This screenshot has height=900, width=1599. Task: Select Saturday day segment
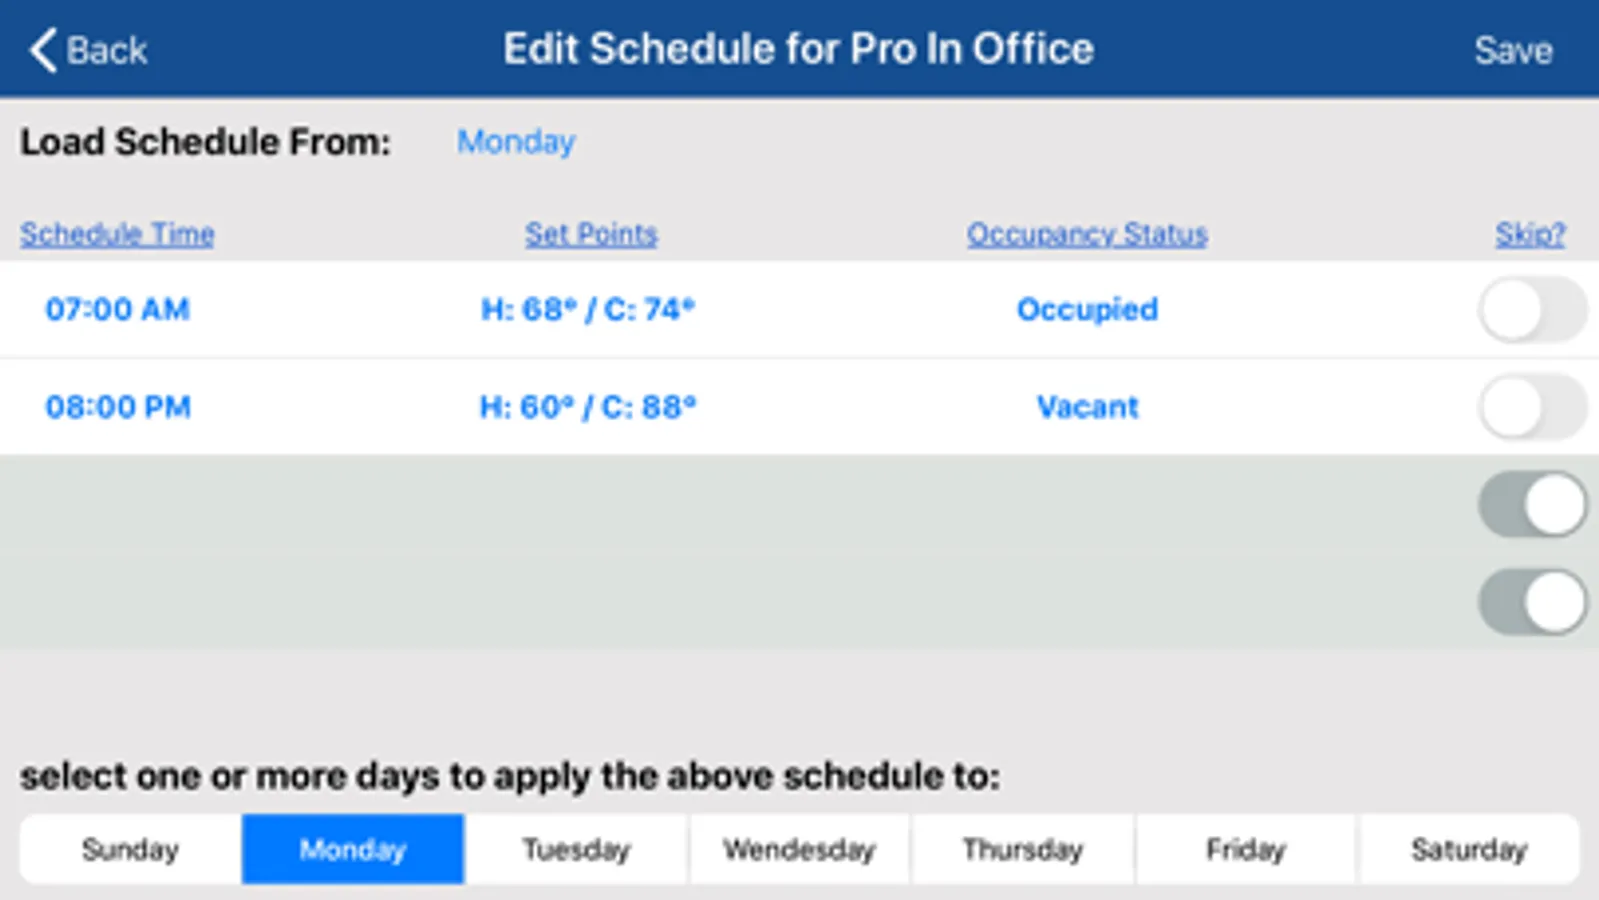pyautogui.click(x=1468, y=849)
